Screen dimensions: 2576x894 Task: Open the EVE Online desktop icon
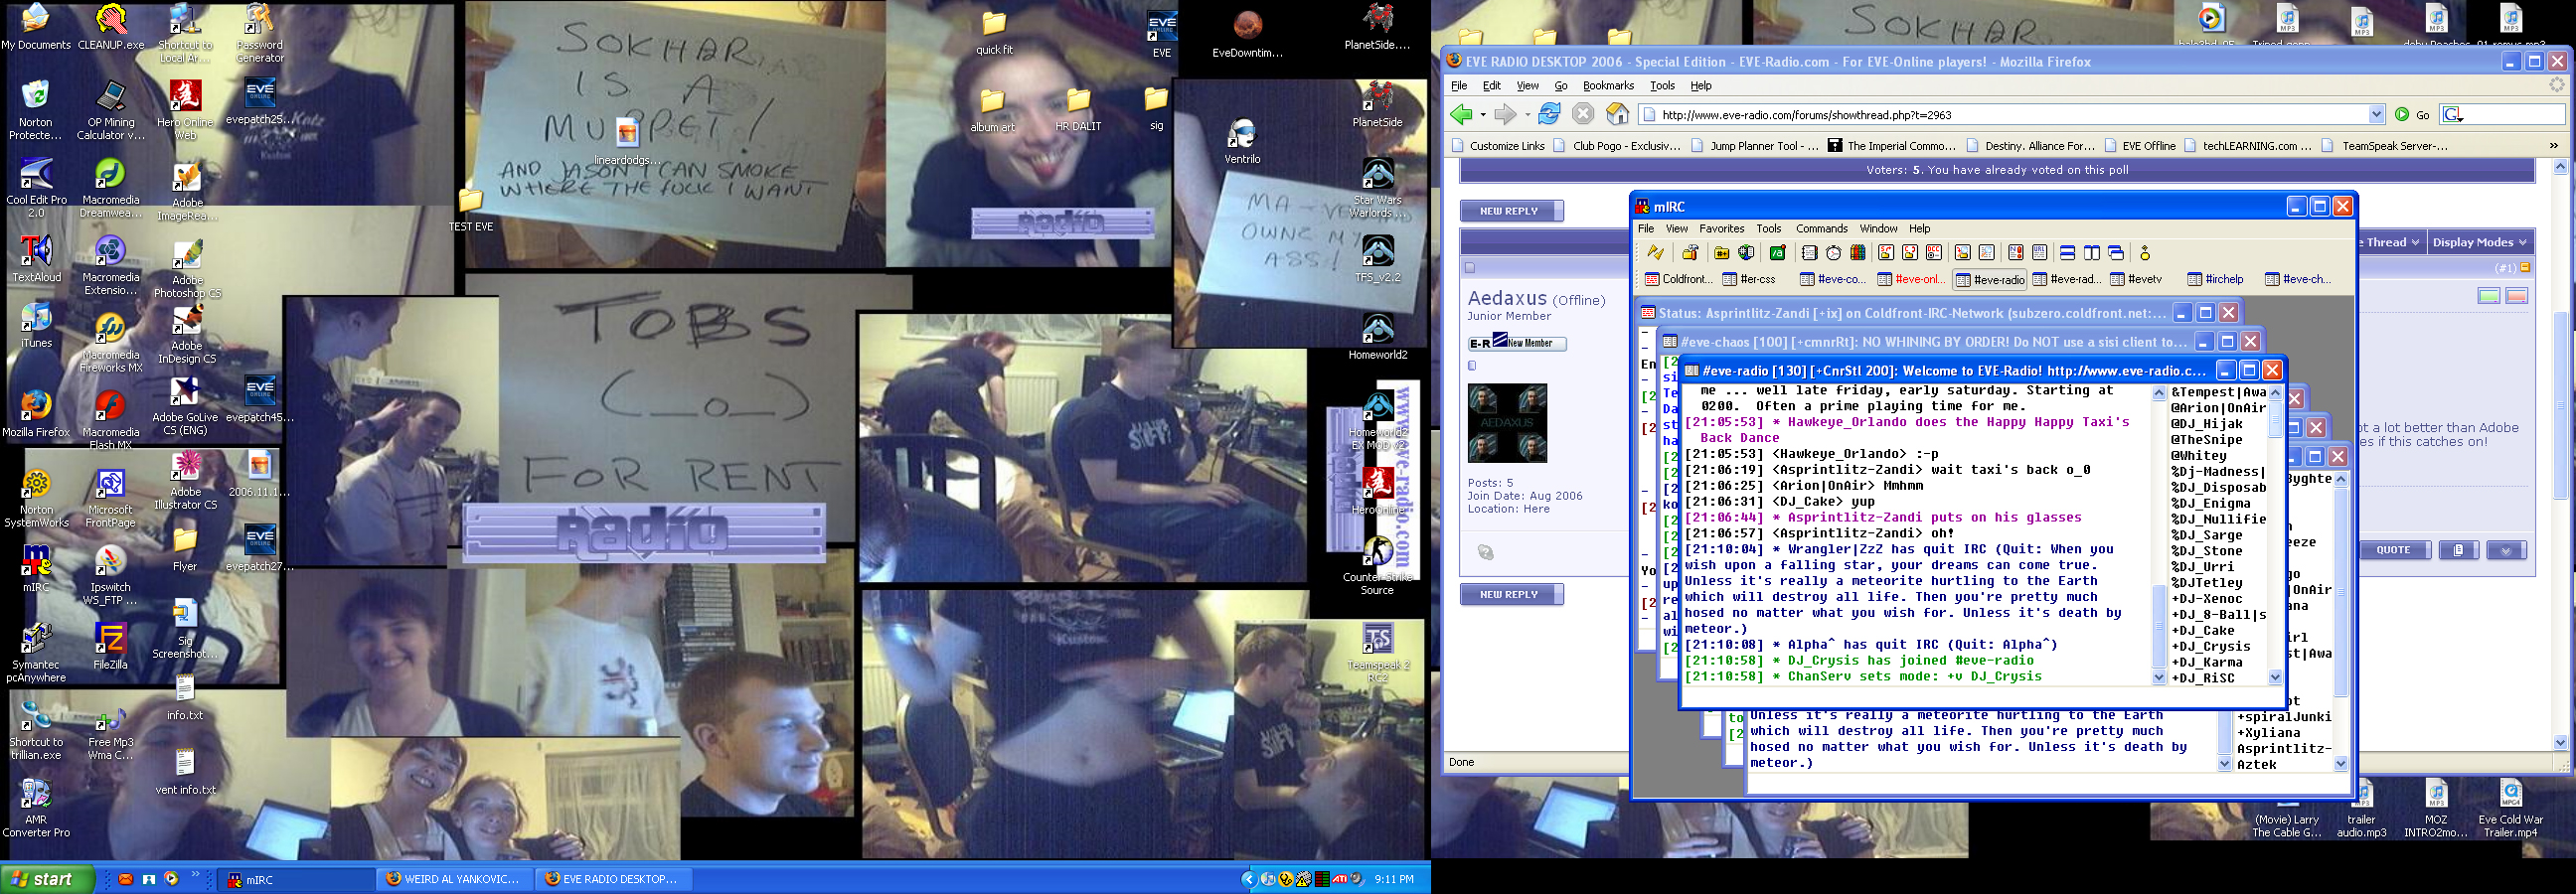pyautogui.click(x=1161, y=33)
